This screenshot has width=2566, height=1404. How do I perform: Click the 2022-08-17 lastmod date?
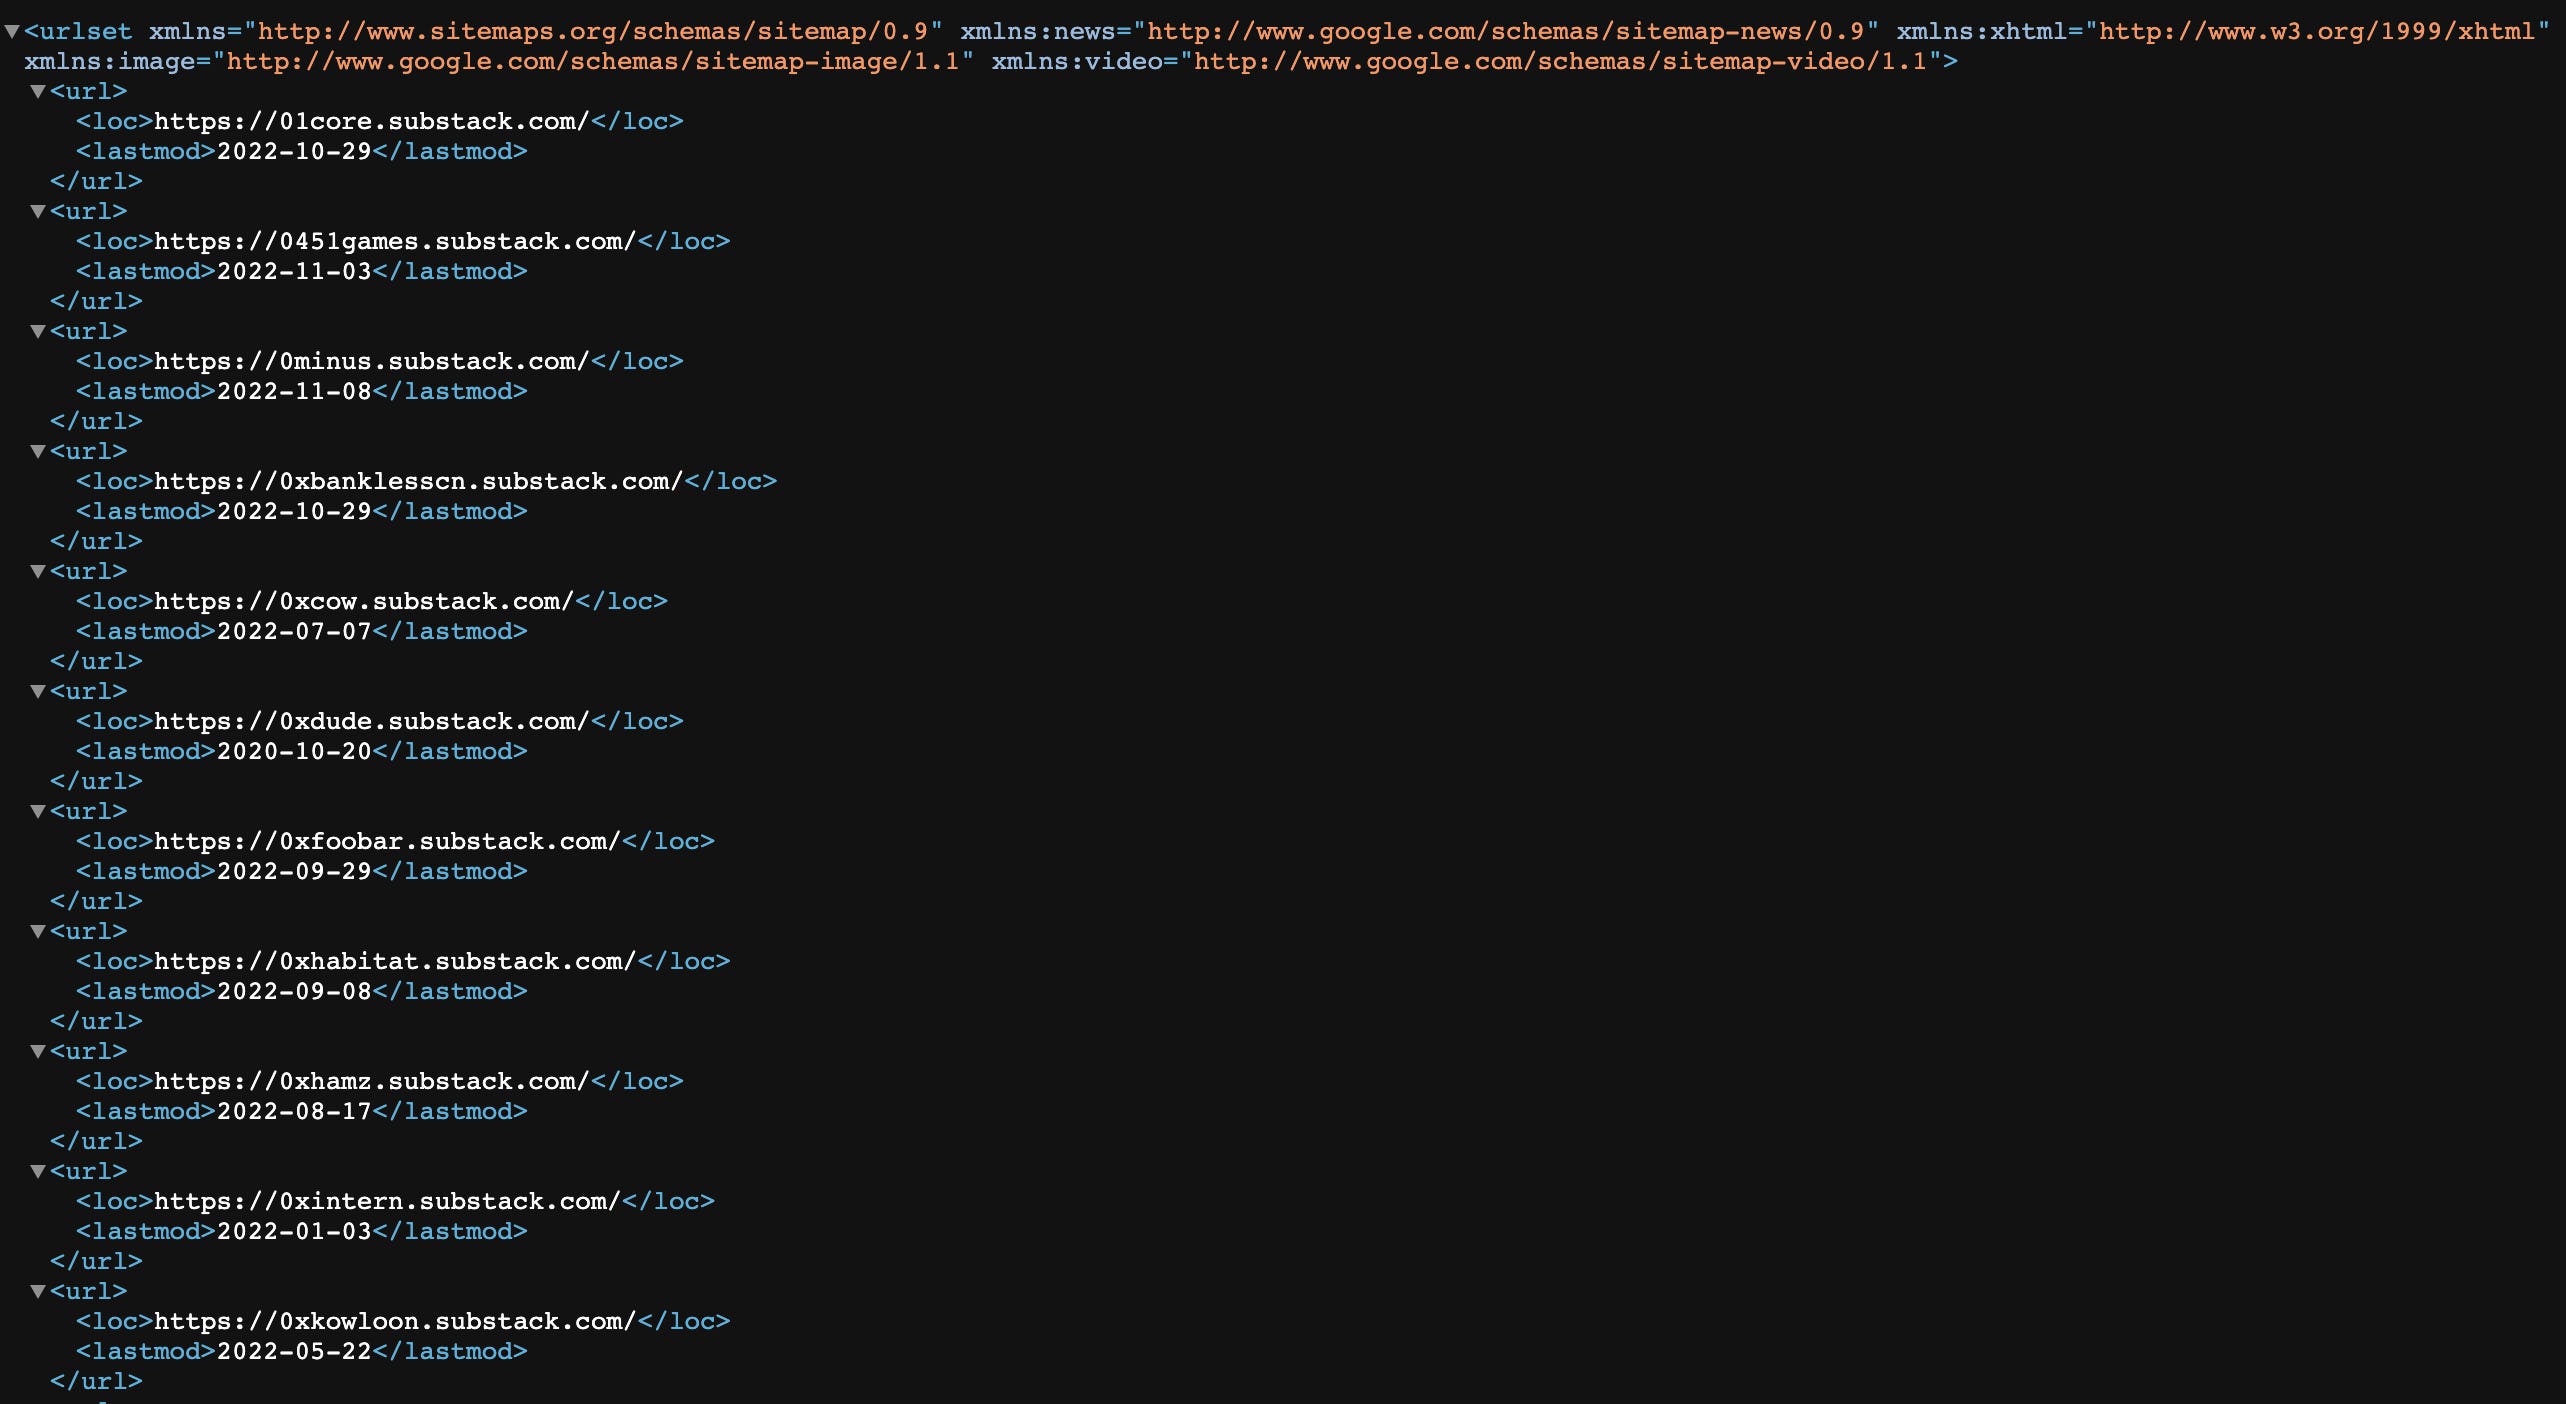295,1112
